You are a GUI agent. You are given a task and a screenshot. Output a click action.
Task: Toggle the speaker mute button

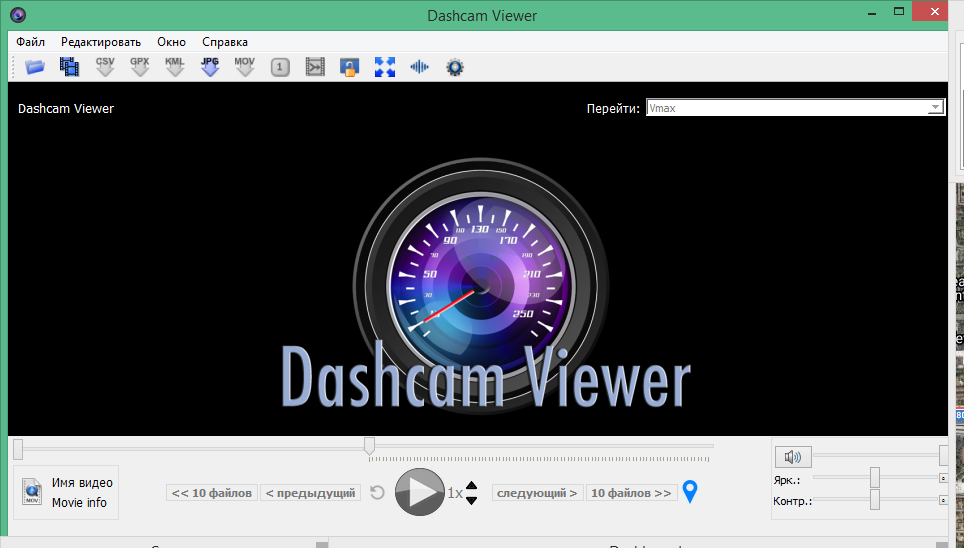[793, 457]
